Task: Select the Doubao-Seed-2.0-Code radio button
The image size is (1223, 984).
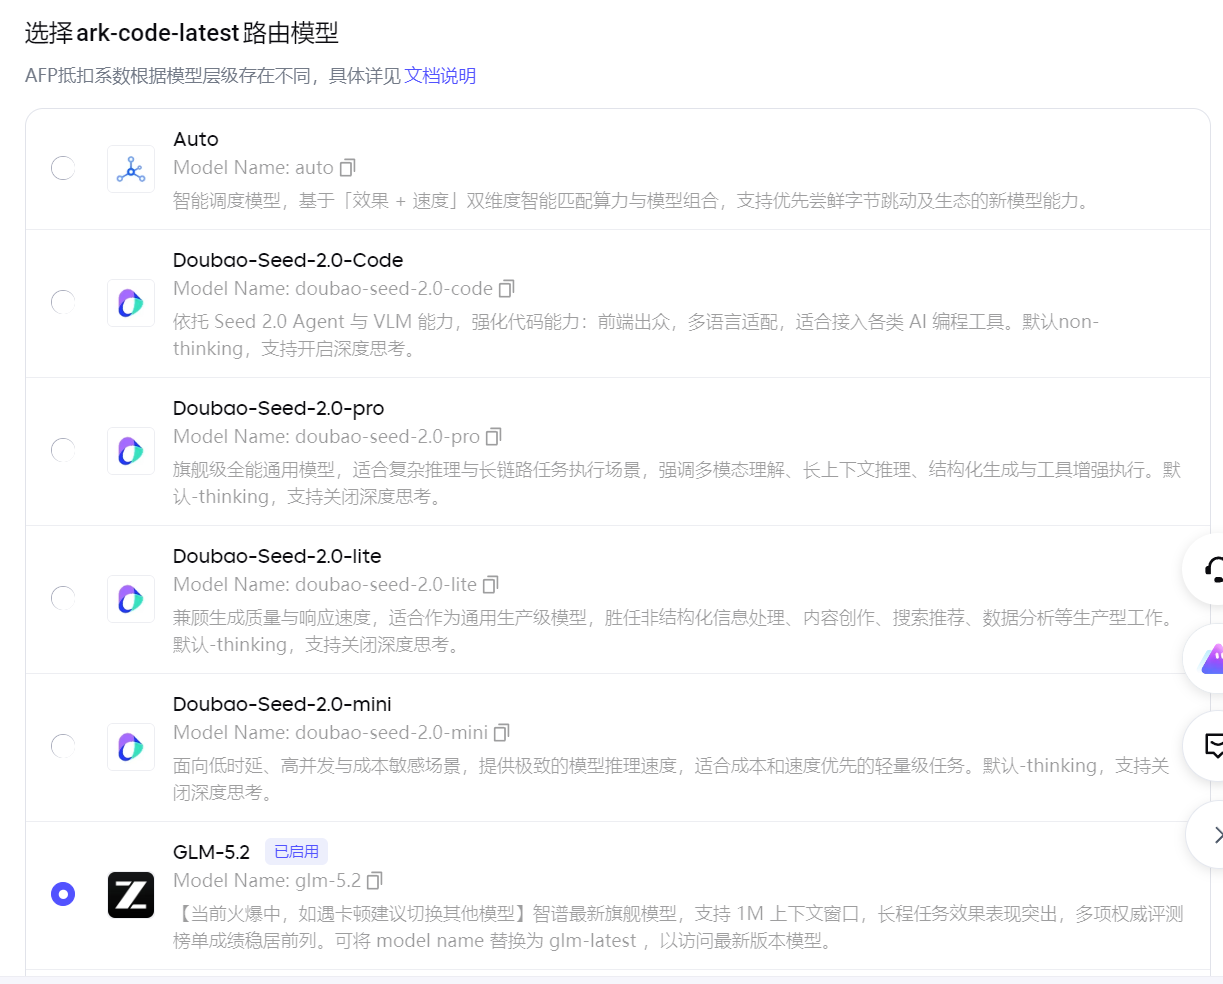Action: click(x=63, y=301)
